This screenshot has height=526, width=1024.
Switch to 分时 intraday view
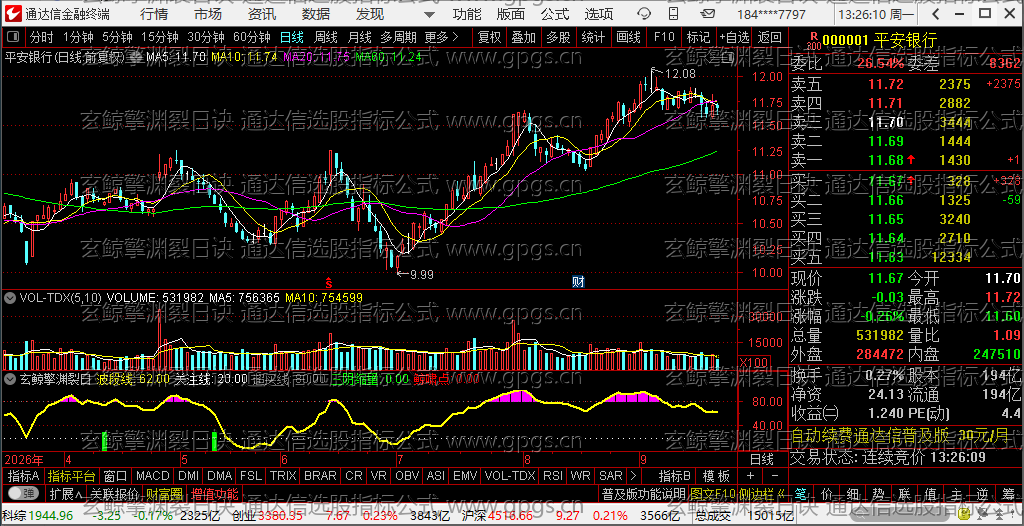[42, 37]
